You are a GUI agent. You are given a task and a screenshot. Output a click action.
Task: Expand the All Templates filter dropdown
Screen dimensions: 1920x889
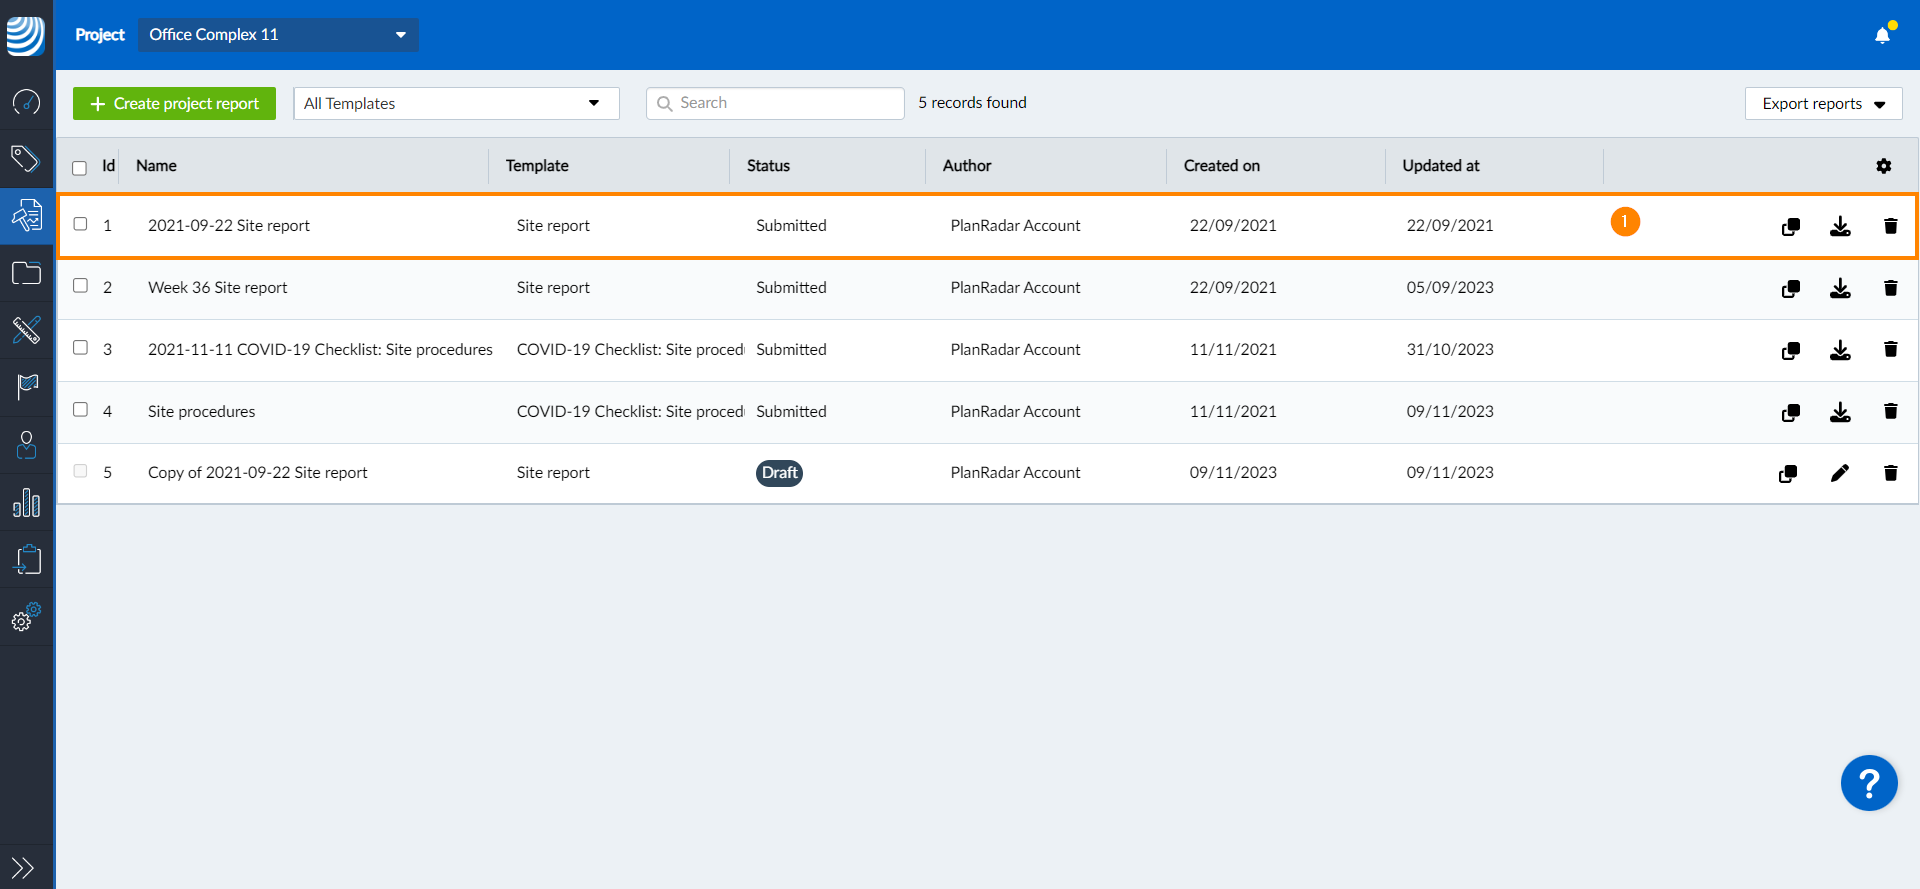click(x=456, y=104)
